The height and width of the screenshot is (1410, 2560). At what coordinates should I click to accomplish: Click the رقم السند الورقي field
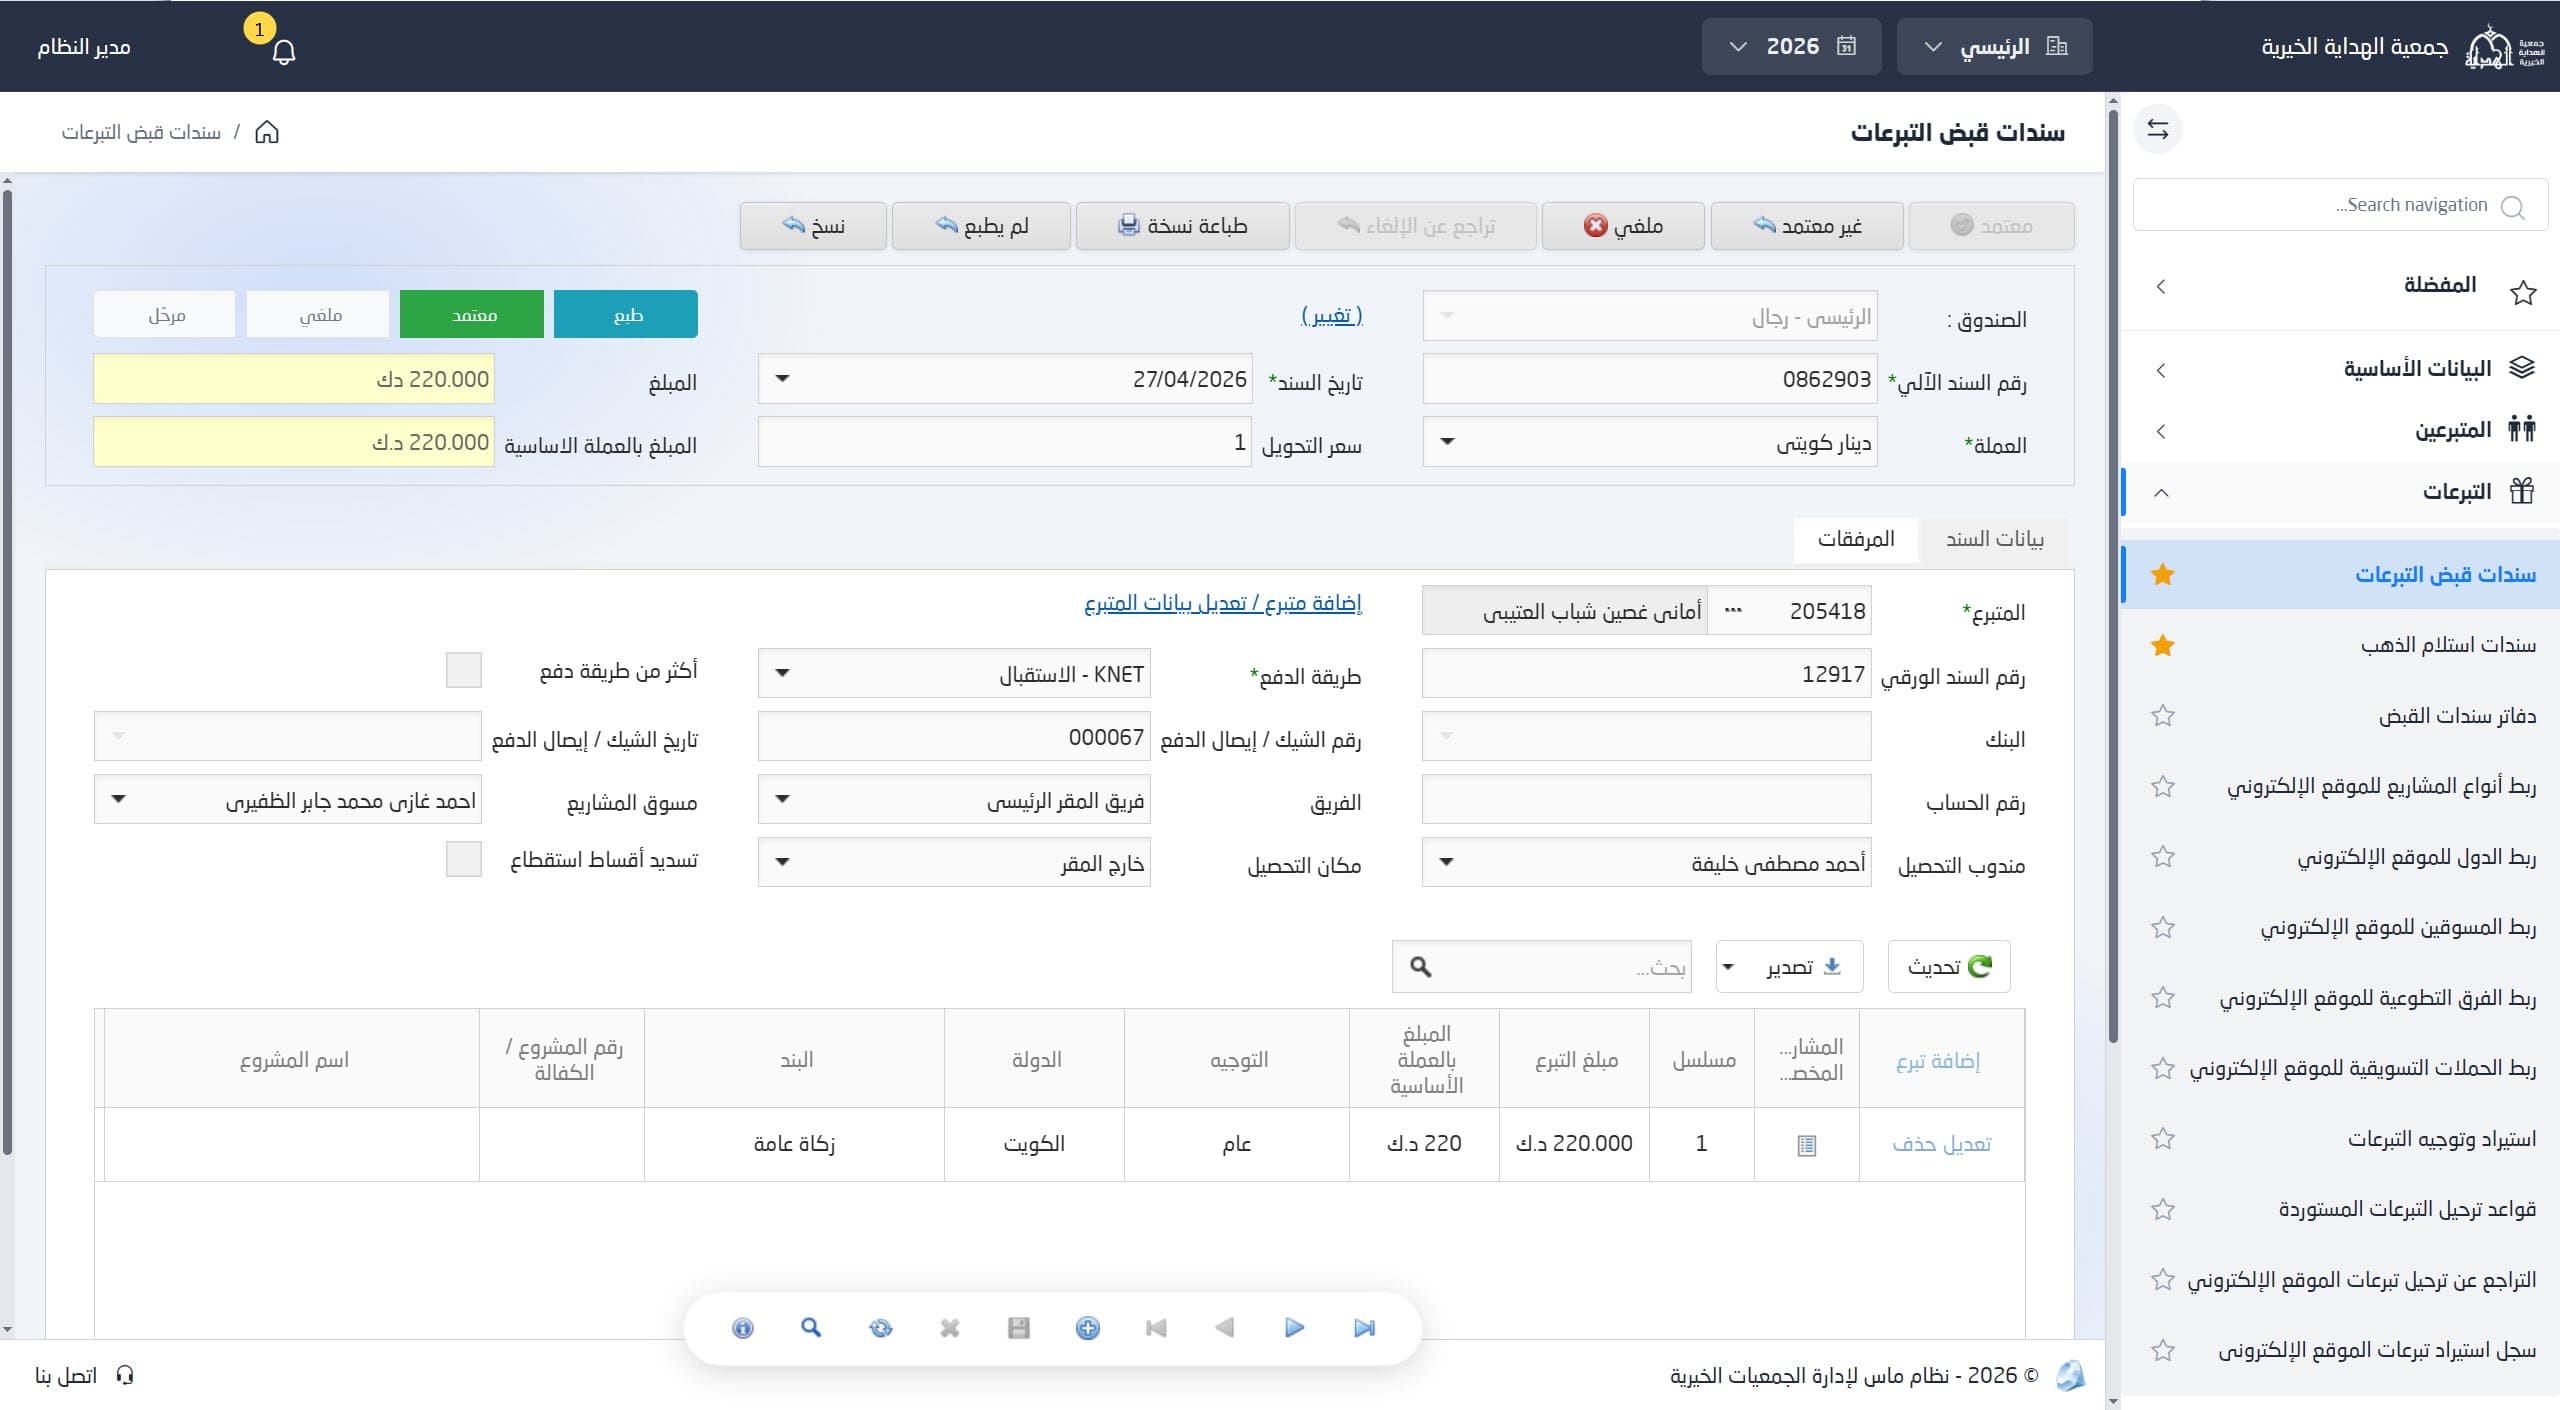coord(1646,674)
